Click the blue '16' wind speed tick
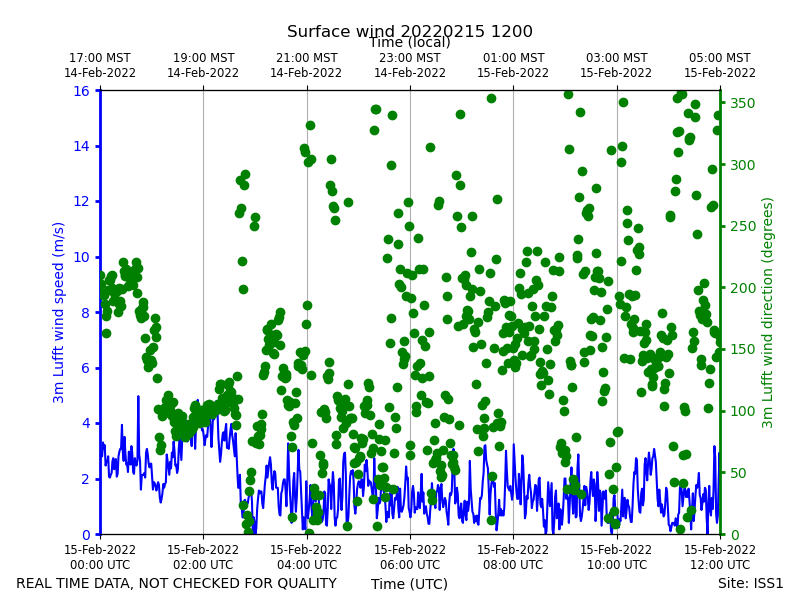 [81, 91]
